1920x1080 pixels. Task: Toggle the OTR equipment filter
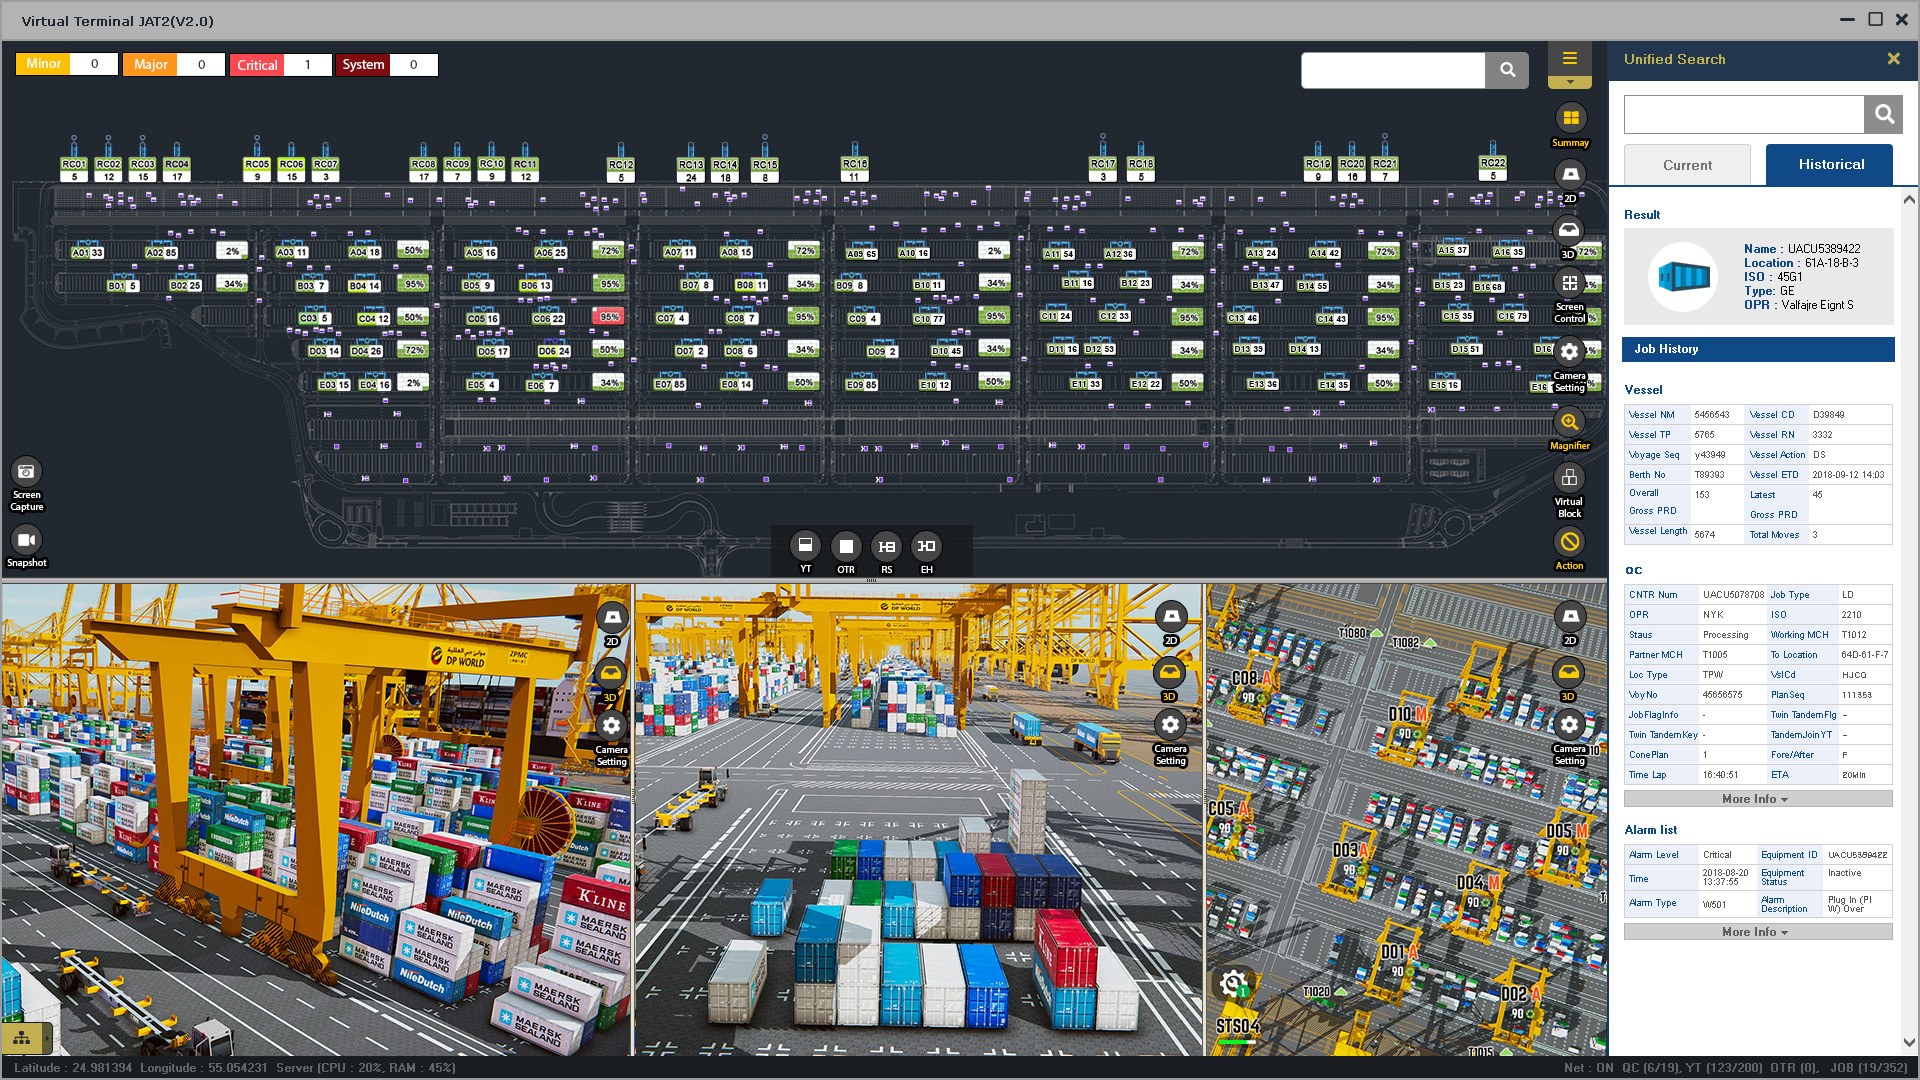[846, 547]
